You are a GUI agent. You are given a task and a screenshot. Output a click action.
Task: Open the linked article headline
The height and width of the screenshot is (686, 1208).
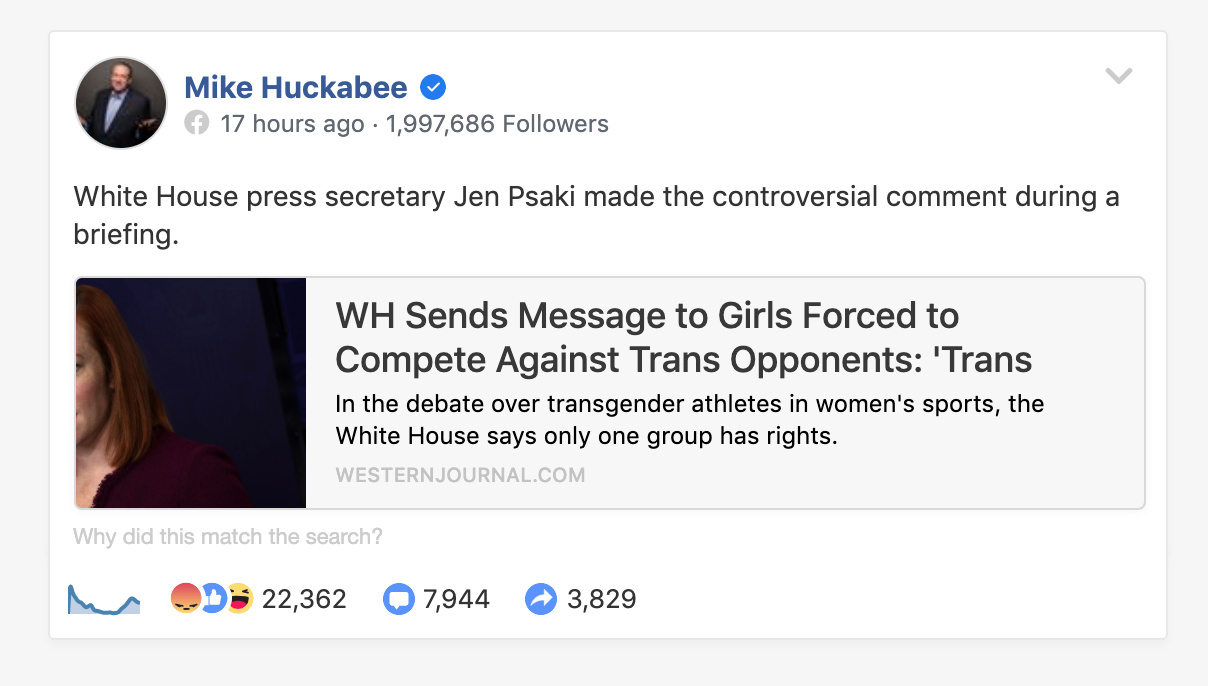point(647,337)
